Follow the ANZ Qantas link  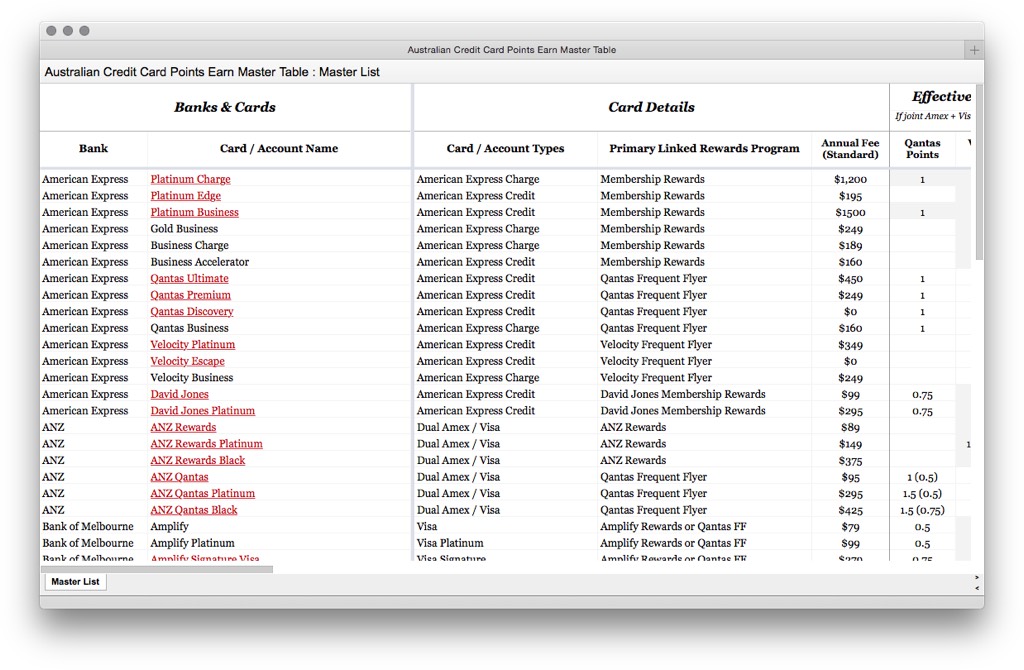pos(180,477)
